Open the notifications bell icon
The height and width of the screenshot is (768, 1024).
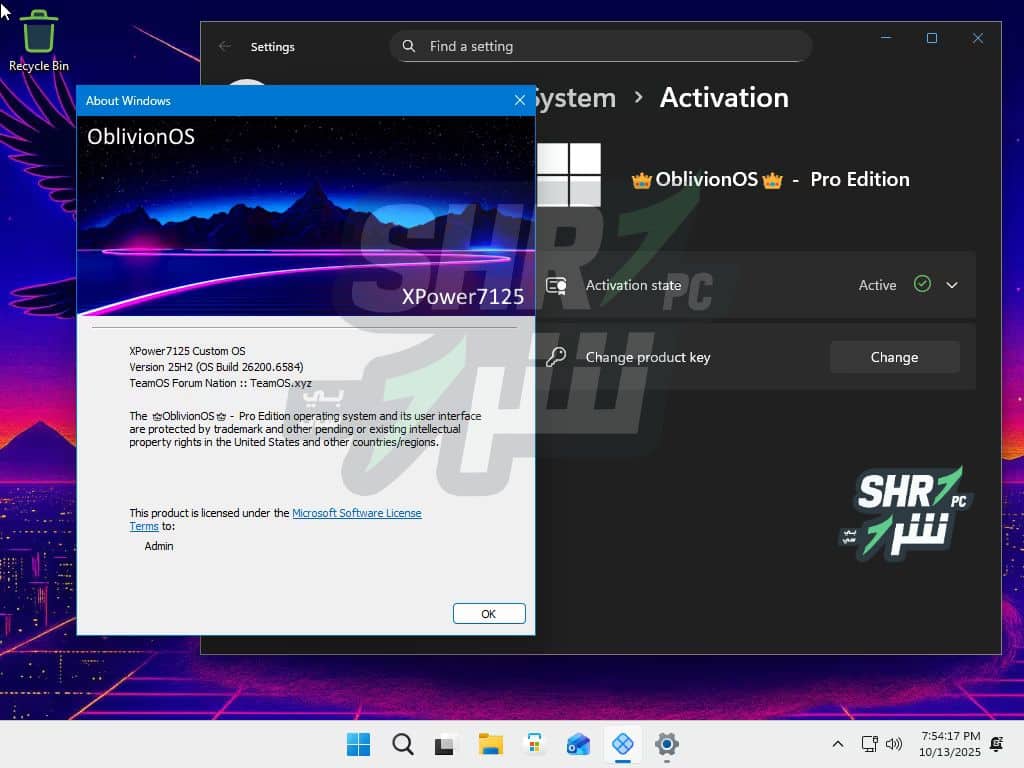[x=996, y=744]
